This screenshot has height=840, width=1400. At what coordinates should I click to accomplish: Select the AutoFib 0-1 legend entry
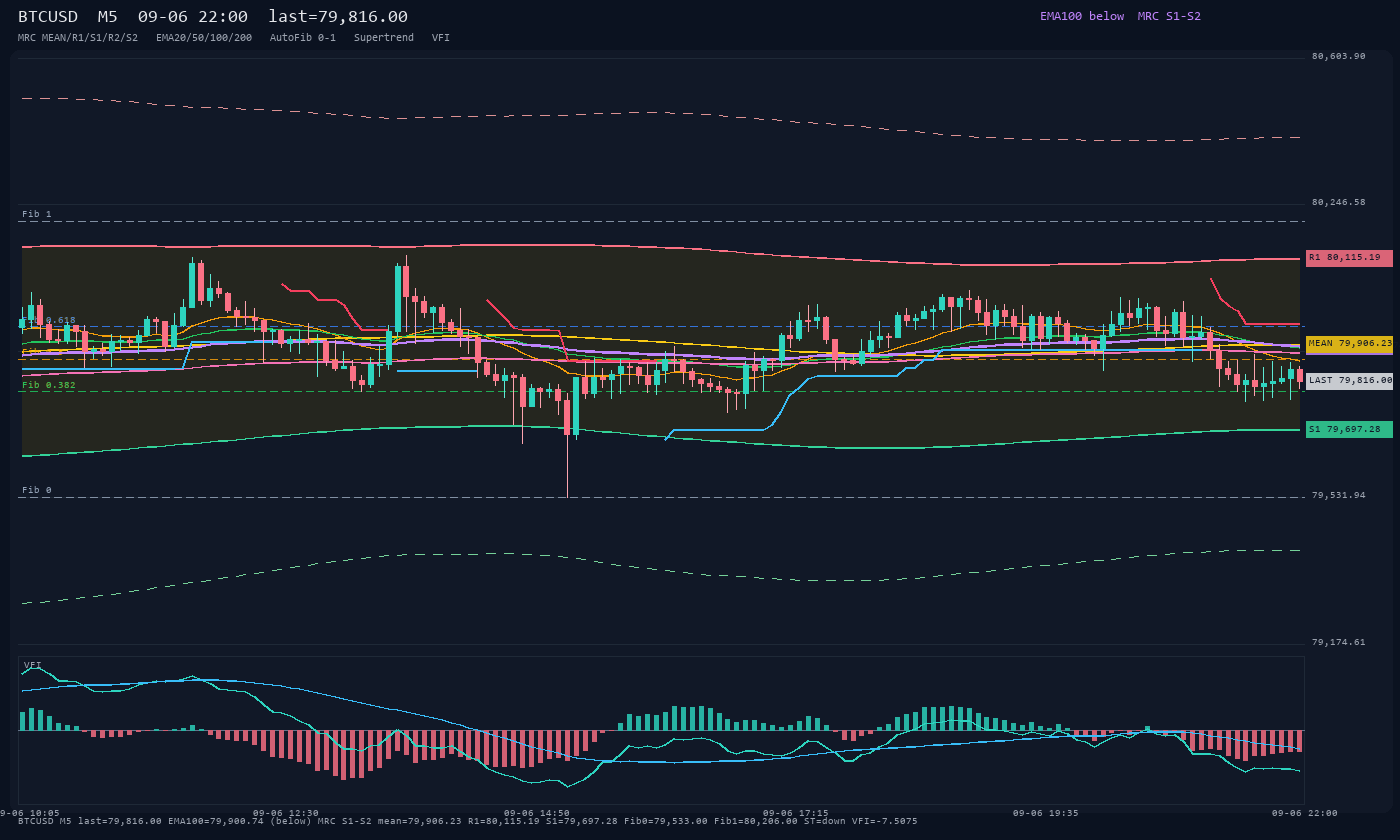pos(303,38)
